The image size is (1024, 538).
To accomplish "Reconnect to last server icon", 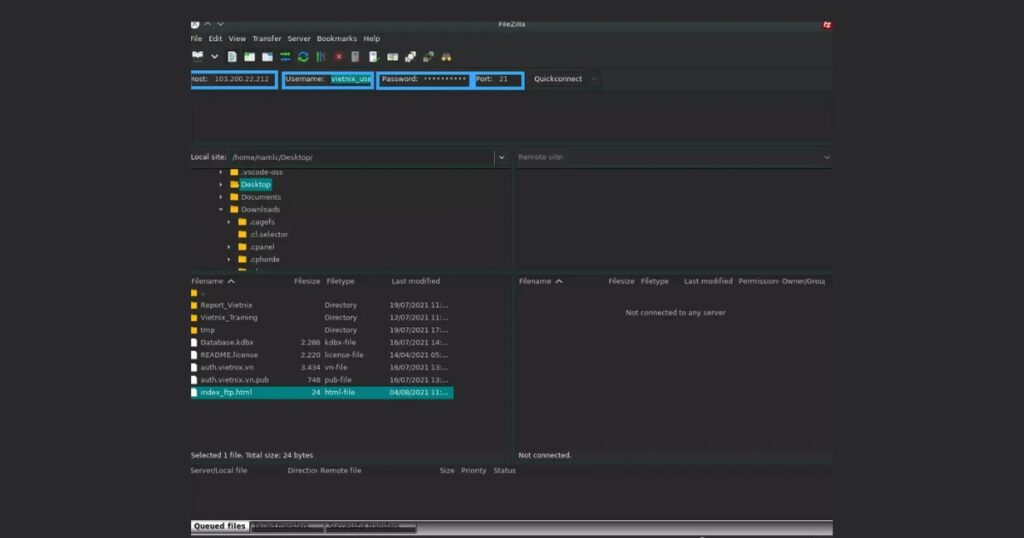I will click(x=374, y=57).
